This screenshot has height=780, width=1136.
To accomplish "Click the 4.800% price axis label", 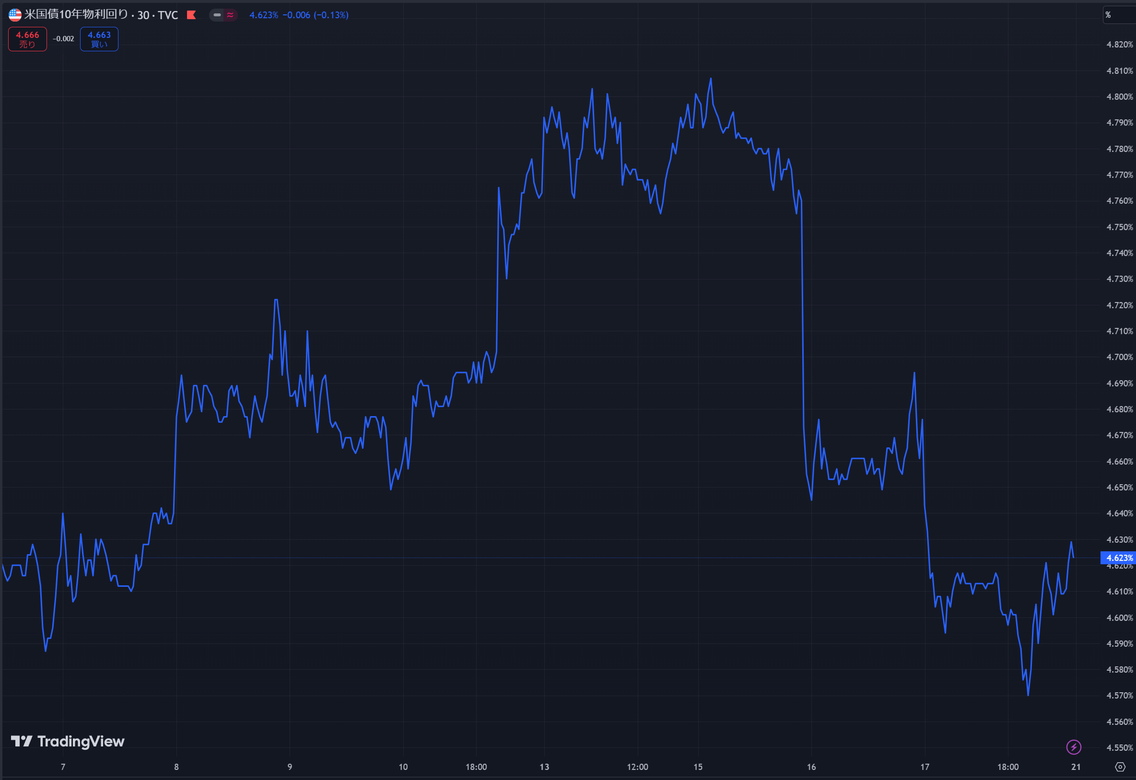I will pos(1119,97).
